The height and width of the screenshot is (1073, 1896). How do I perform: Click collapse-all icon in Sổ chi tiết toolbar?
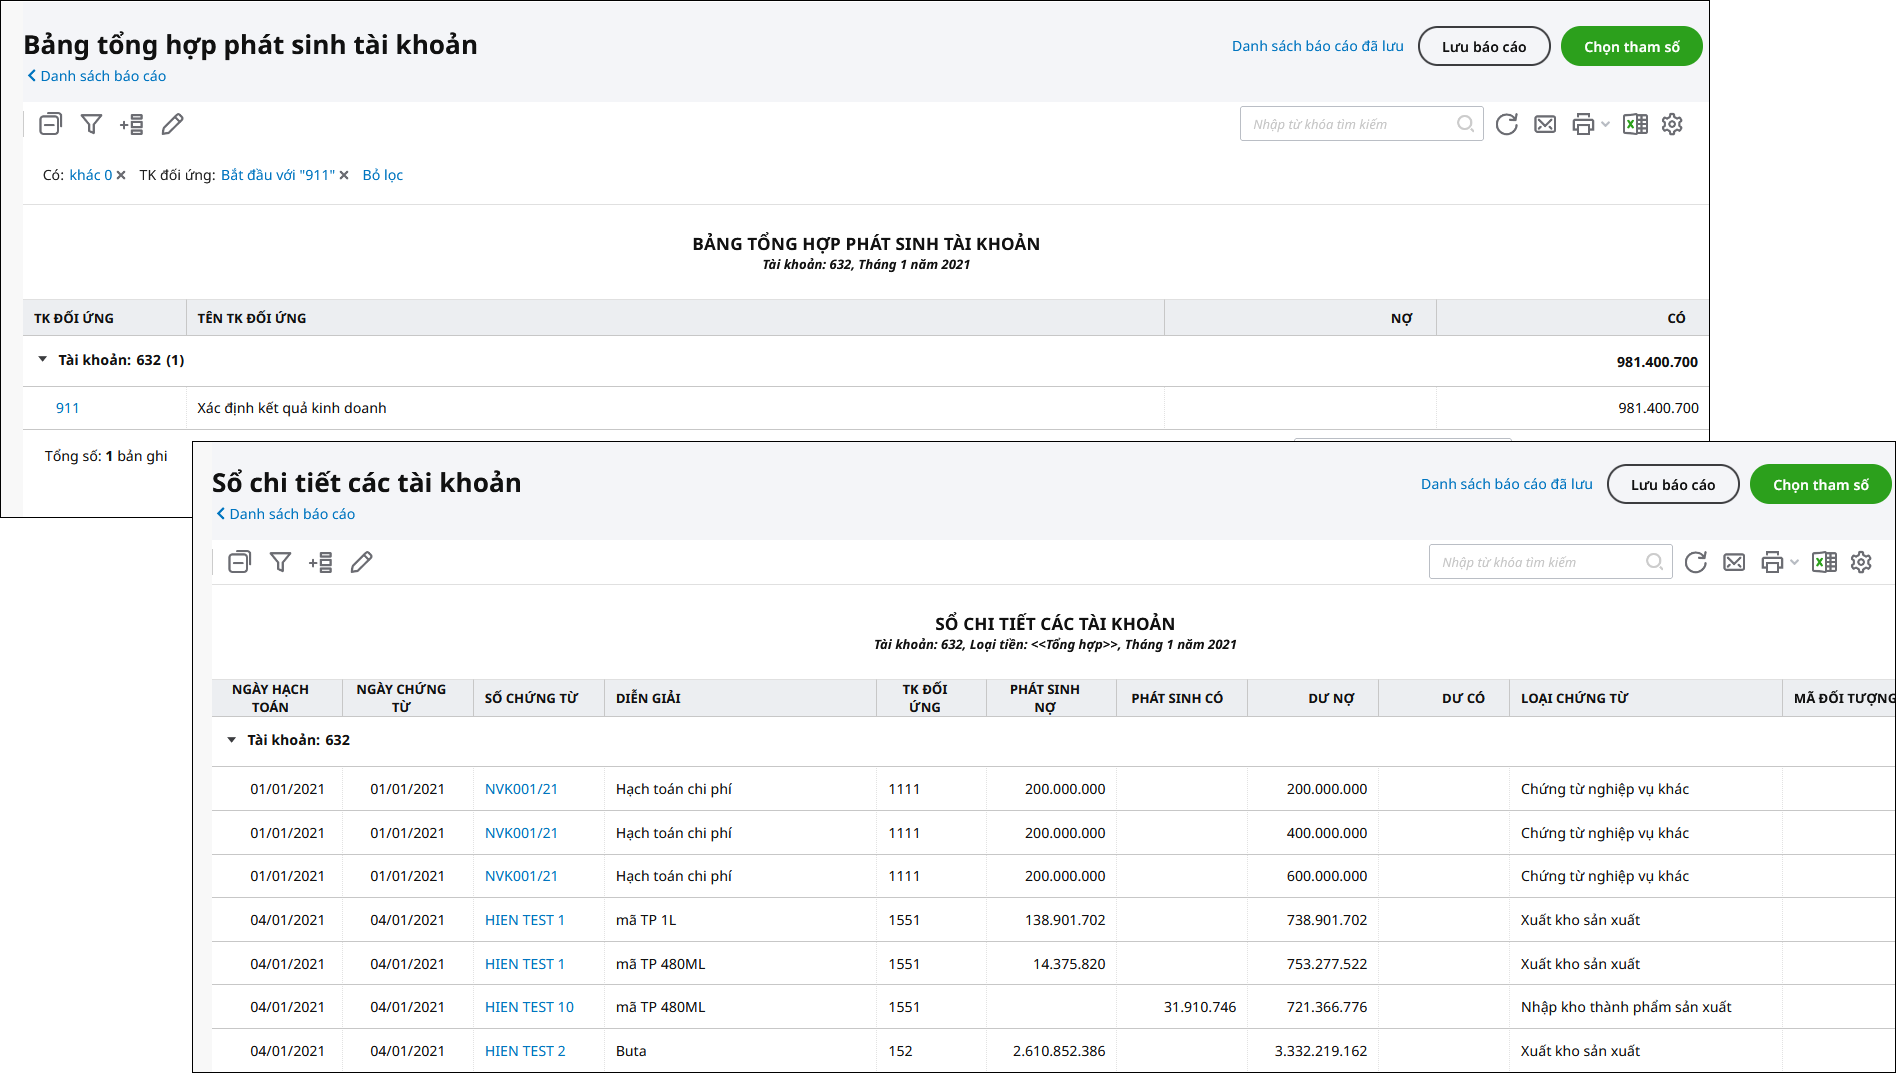239,562
